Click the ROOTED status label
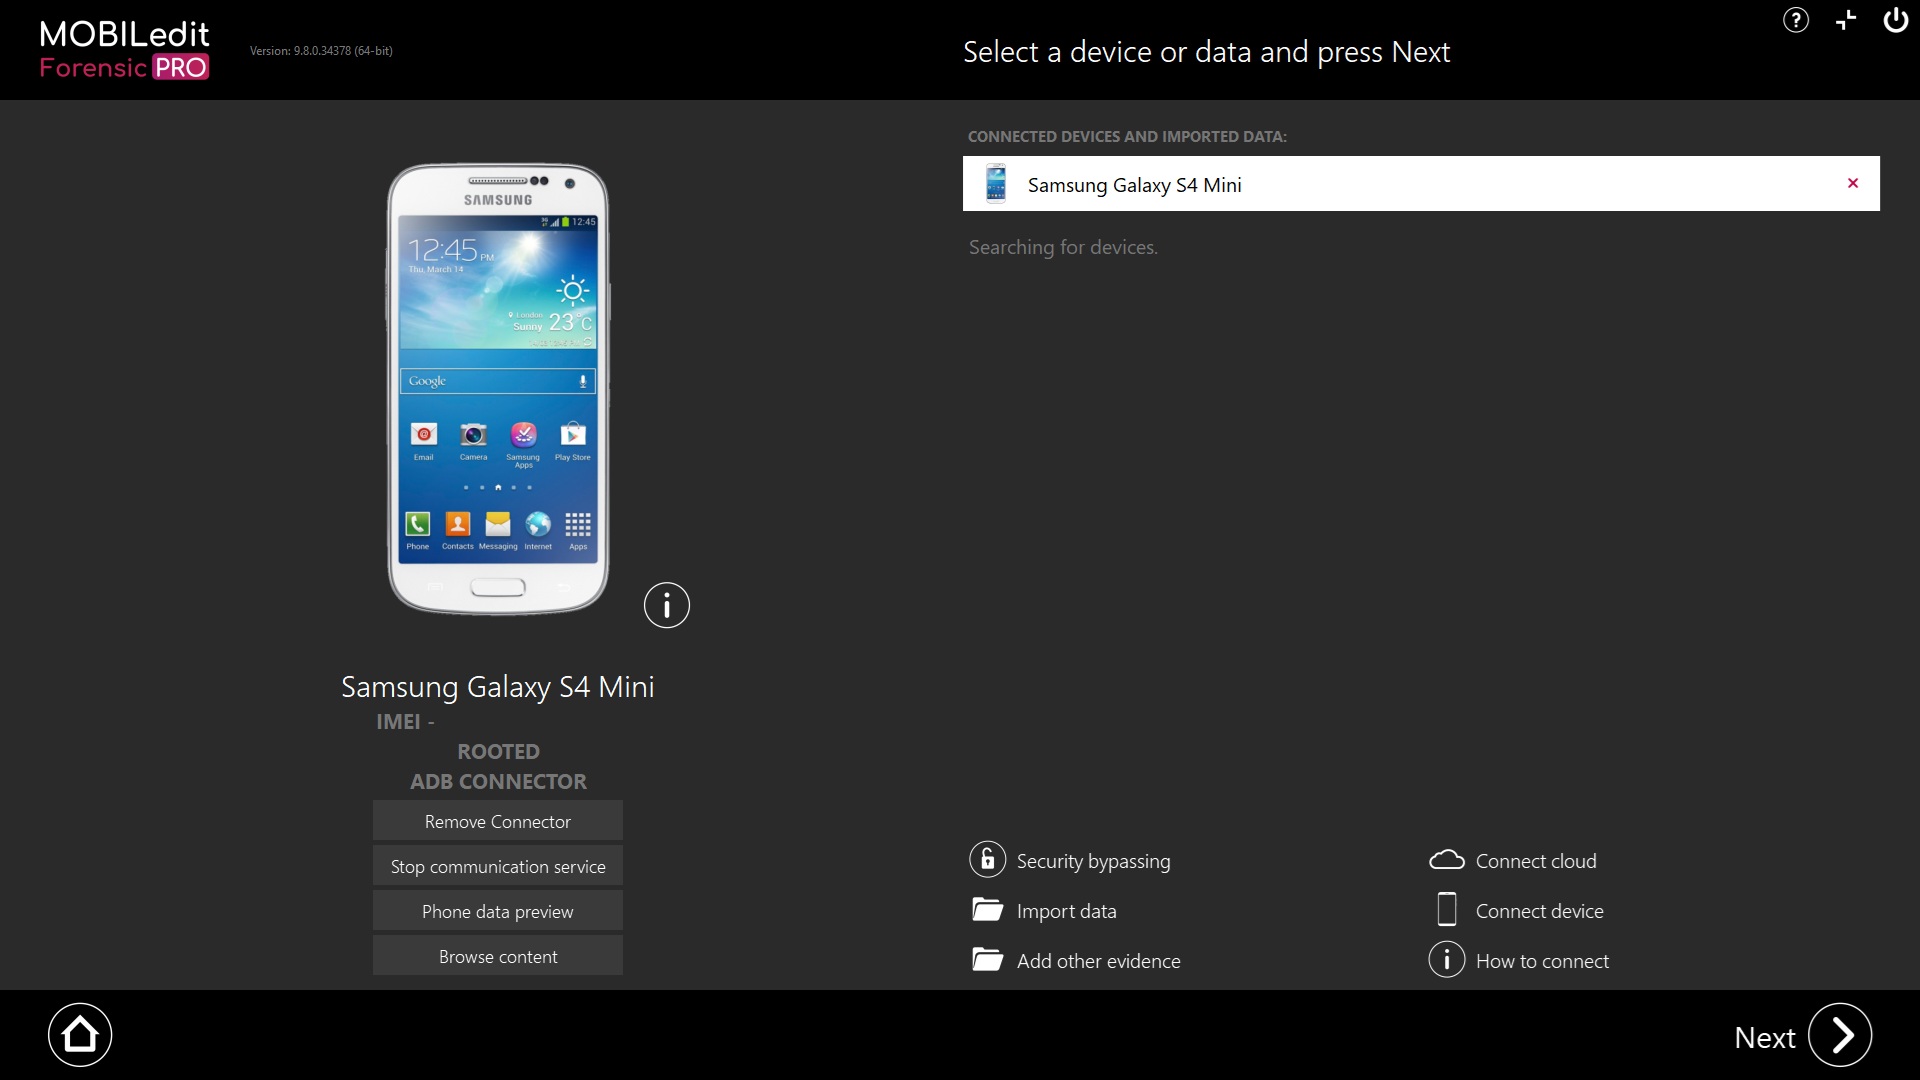This screenshot has height=1080, width=1920. pos(498,751)
